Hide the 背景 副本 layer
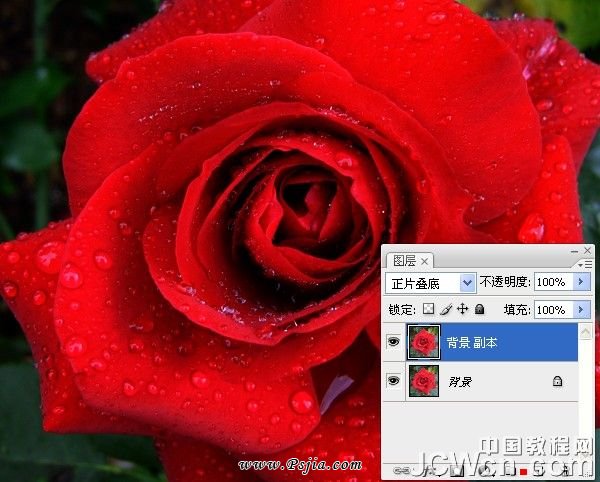 pos(393,342)
